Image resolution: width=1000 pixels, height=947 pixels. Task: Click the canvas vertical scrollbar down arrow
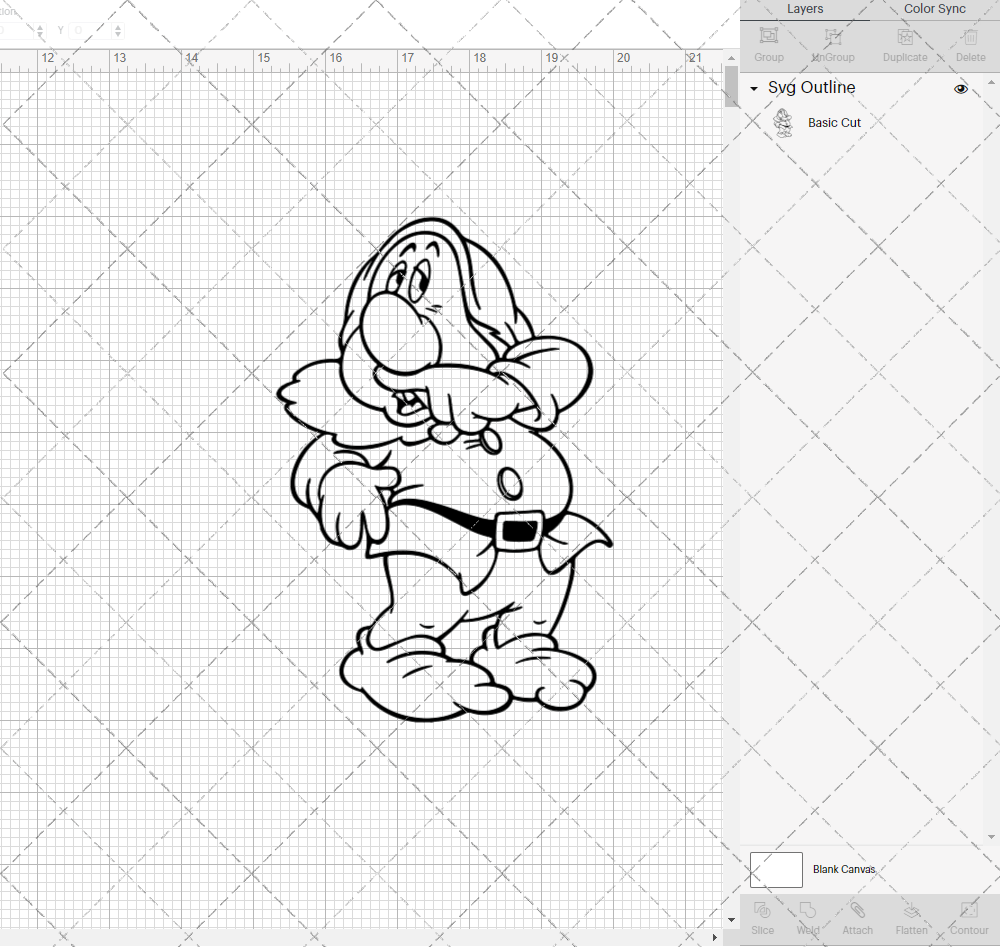coord(731,920)
